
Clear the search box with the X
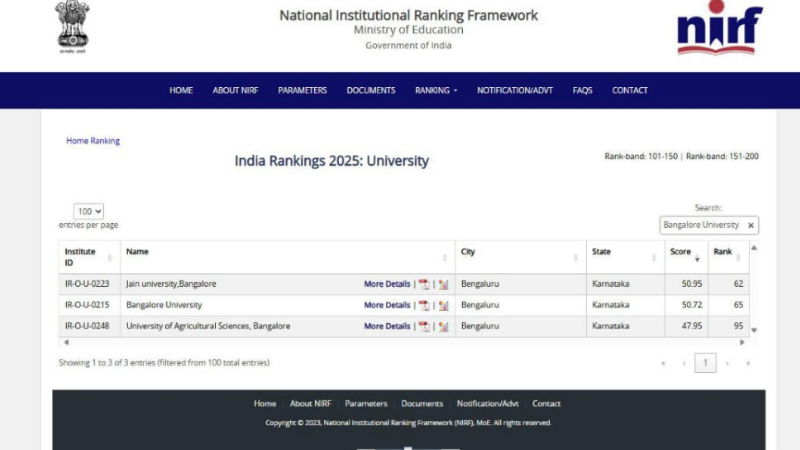click(751, 225)
